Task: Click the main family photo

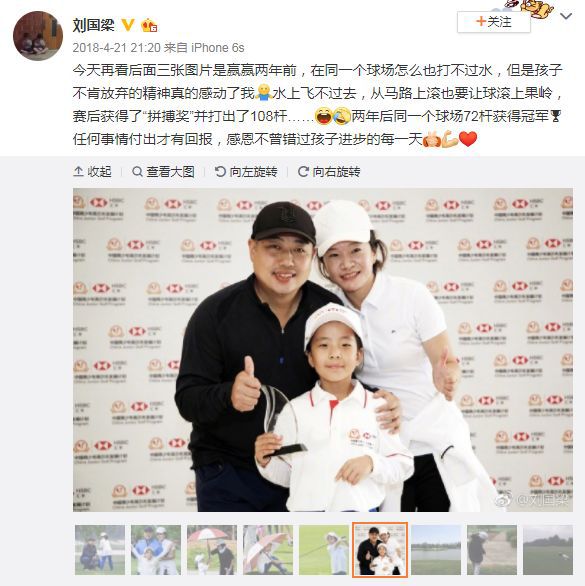Action: pos(323,350)
